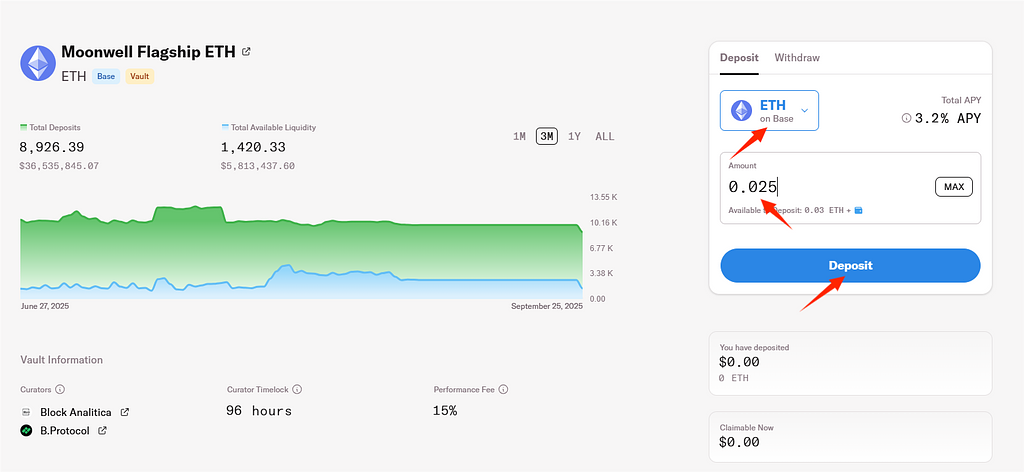Click the wallet icon after Available to Deposit
This screenshot has height=472, width=1024.
click(x=858, y=210)
